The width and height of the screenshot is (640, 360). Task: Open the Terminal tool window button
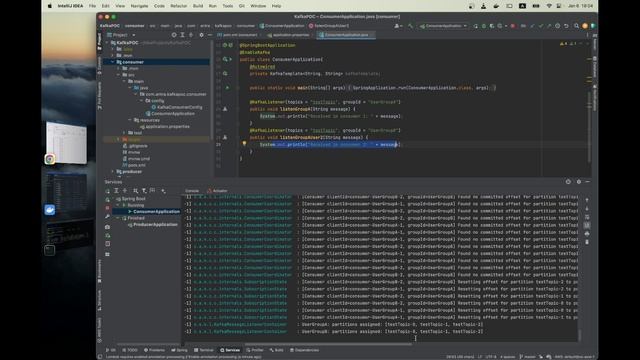coord(204,350)
